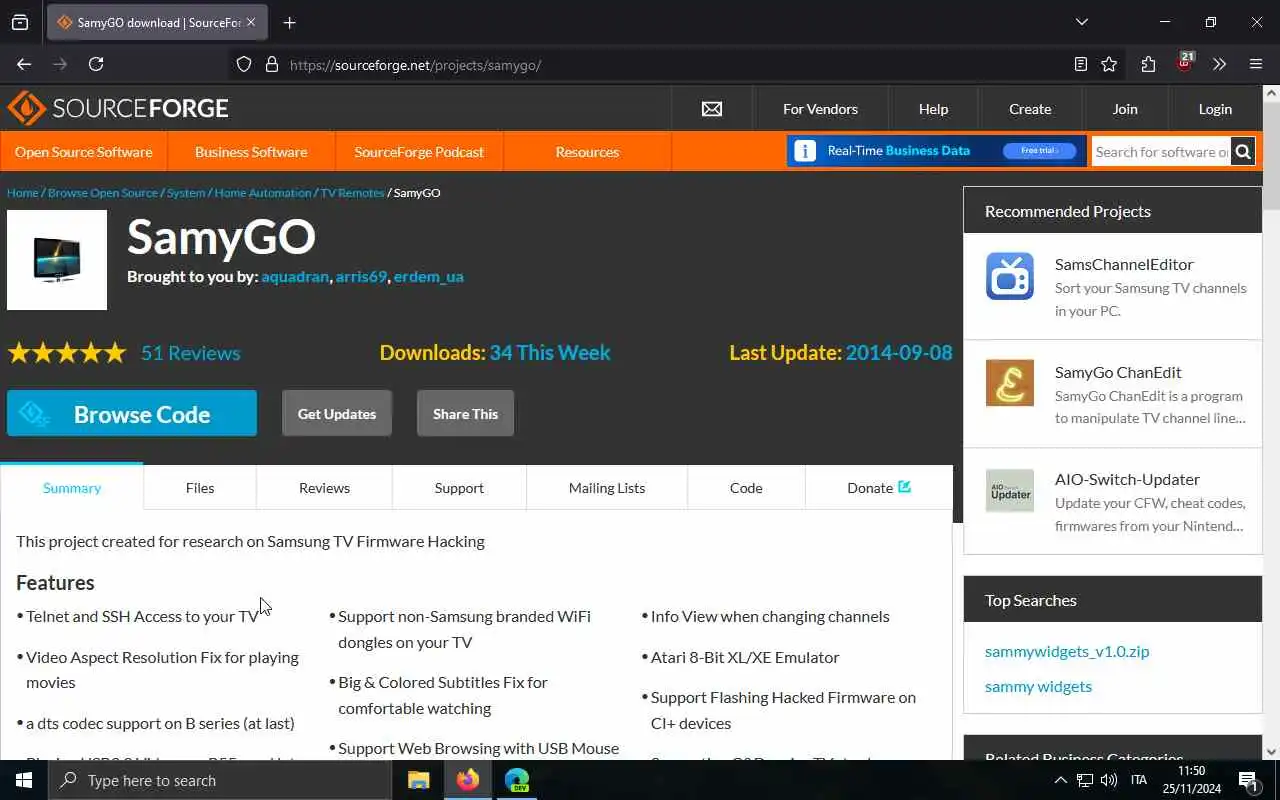Open the Mailing Lists tab
Image resolution: width=1280 pixels, height=800 pixels.
607,488
